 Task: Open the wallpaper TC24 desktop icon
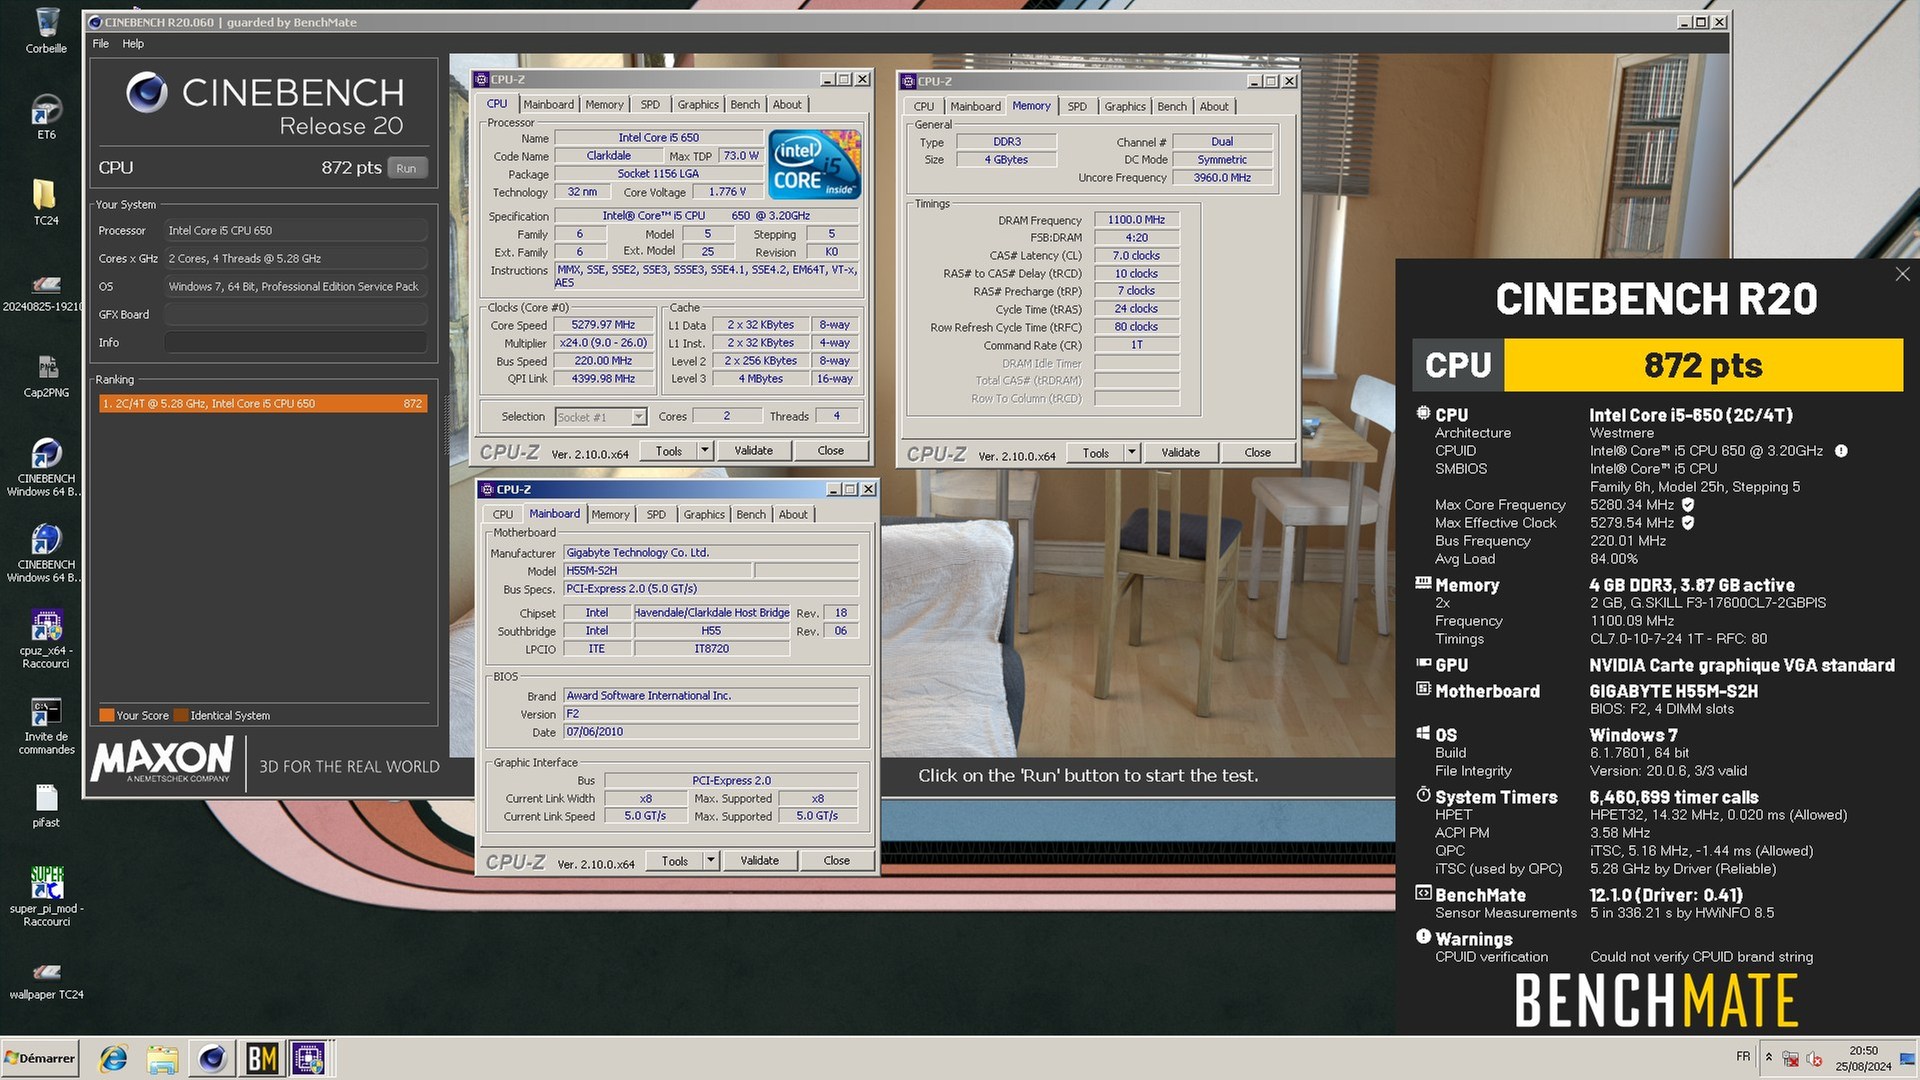[46, 980]
